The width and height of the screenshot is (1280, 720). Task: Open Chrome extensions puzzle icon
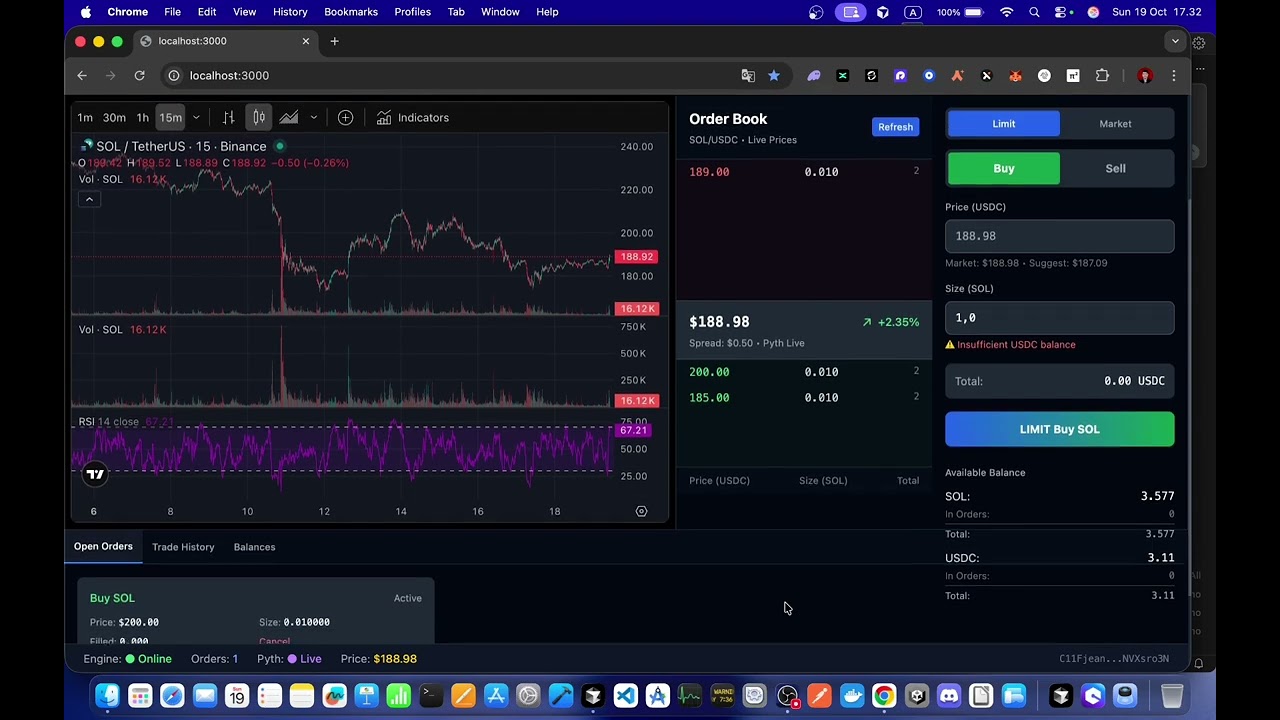point(1102,75)
